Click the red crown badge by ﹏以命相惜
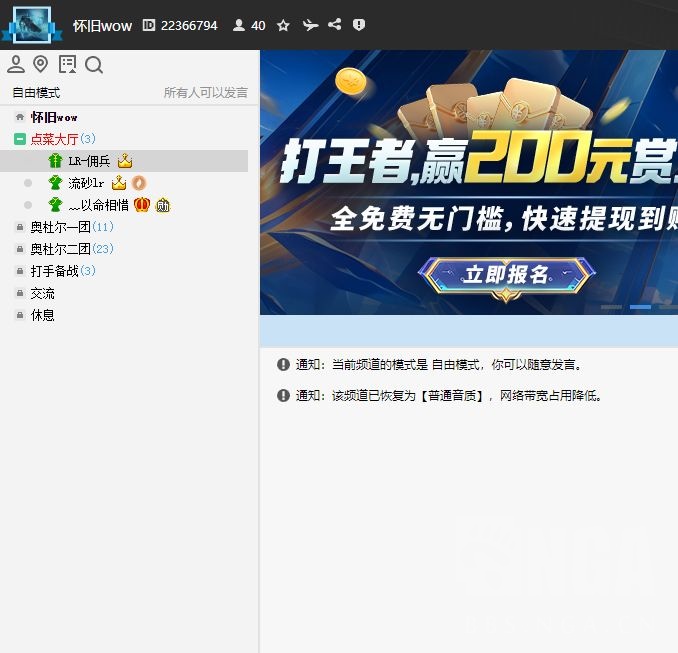 [142, 205]
